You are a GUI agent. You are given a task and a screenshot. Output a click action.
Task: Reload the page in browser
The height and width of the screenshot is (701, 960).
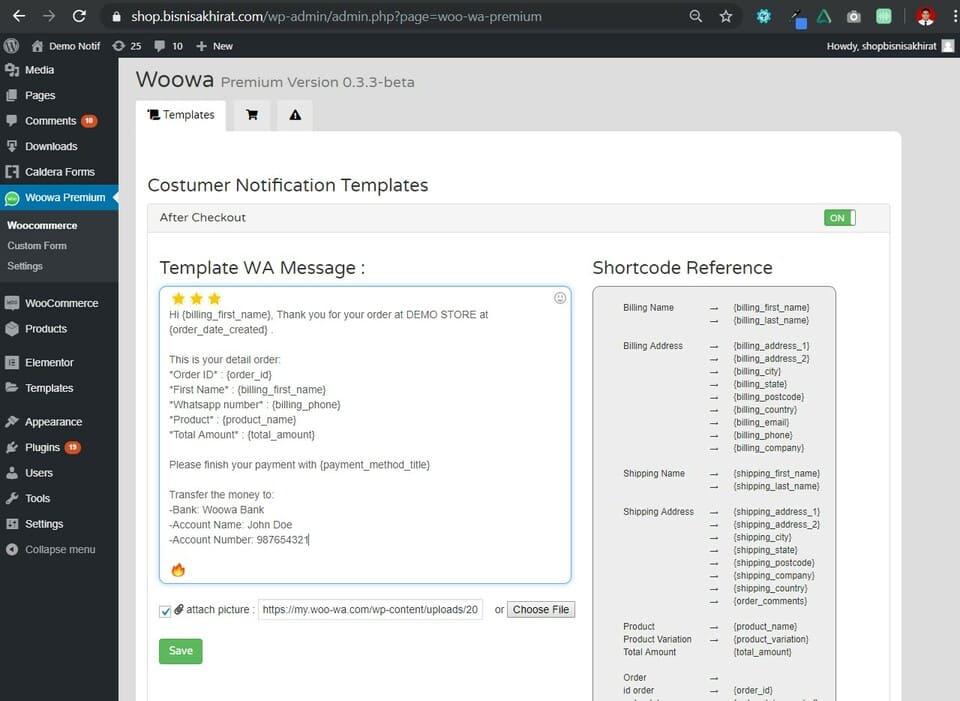point(79,17)
